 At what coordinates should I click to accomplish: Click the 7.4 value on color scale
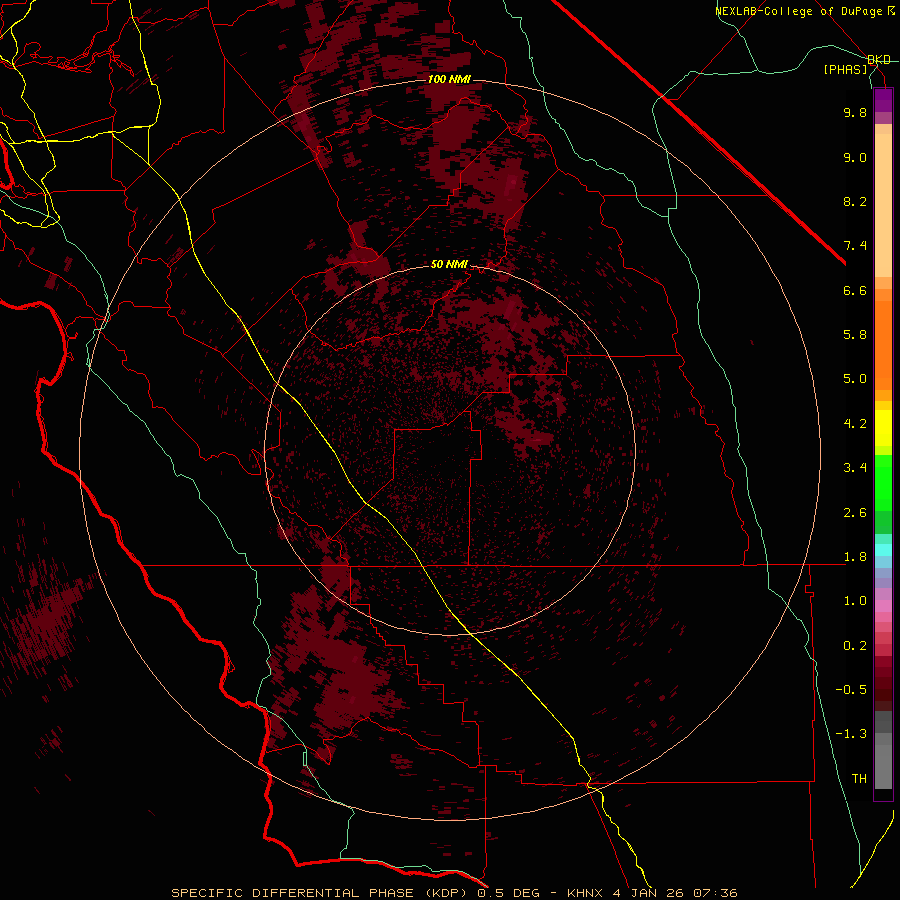855,246
